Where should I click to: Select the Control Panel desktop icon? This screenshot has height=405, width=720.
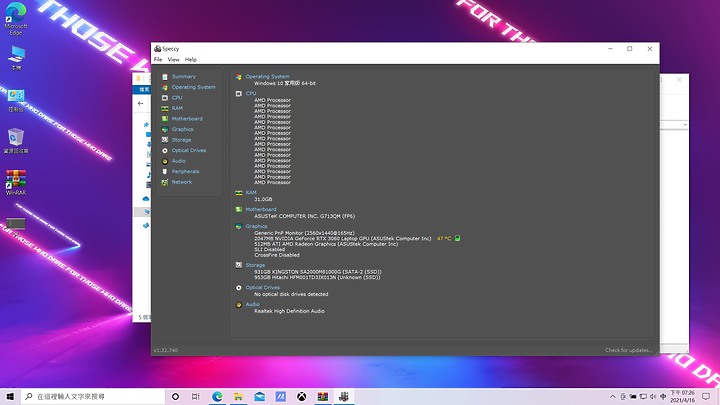pos(16,101)
